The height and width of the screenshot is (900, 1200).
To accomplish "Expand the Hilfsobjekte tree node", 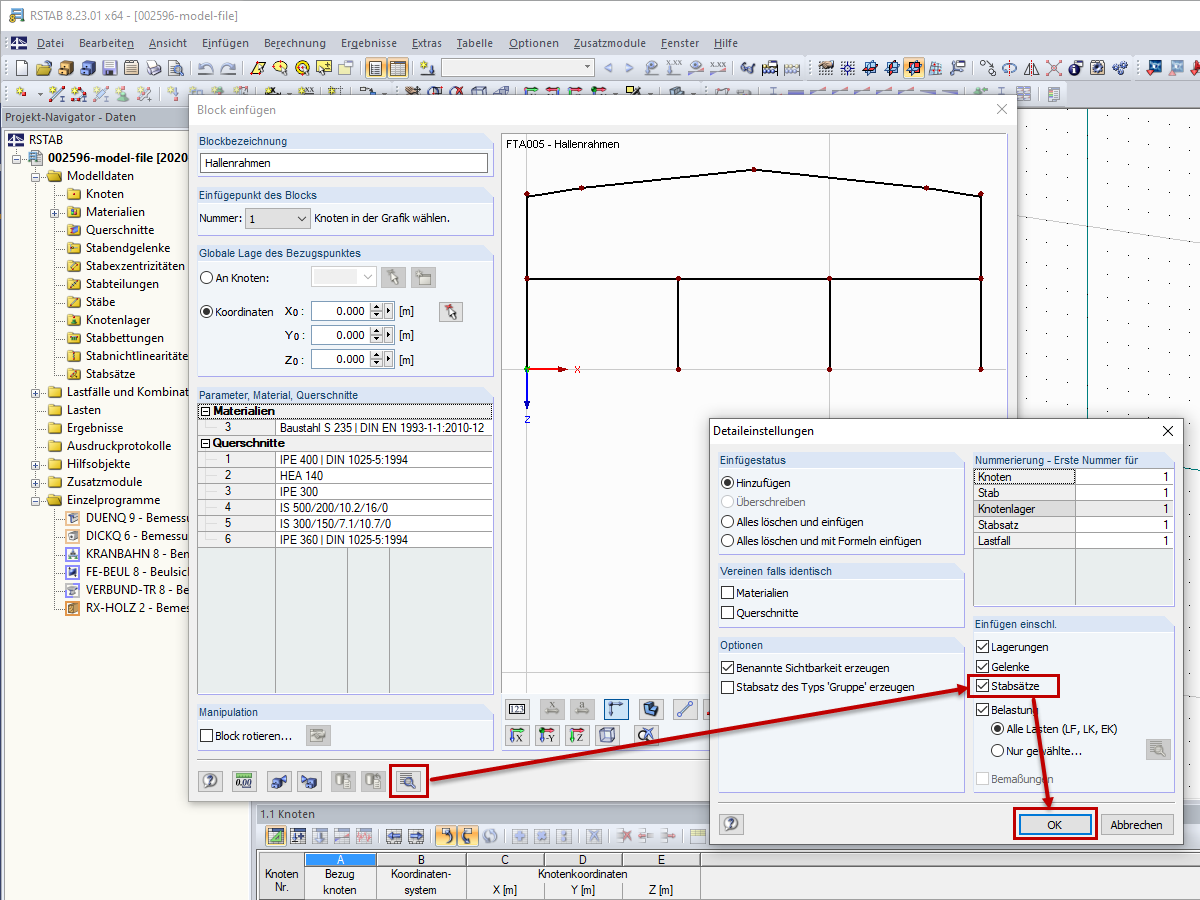I will 36,464.
